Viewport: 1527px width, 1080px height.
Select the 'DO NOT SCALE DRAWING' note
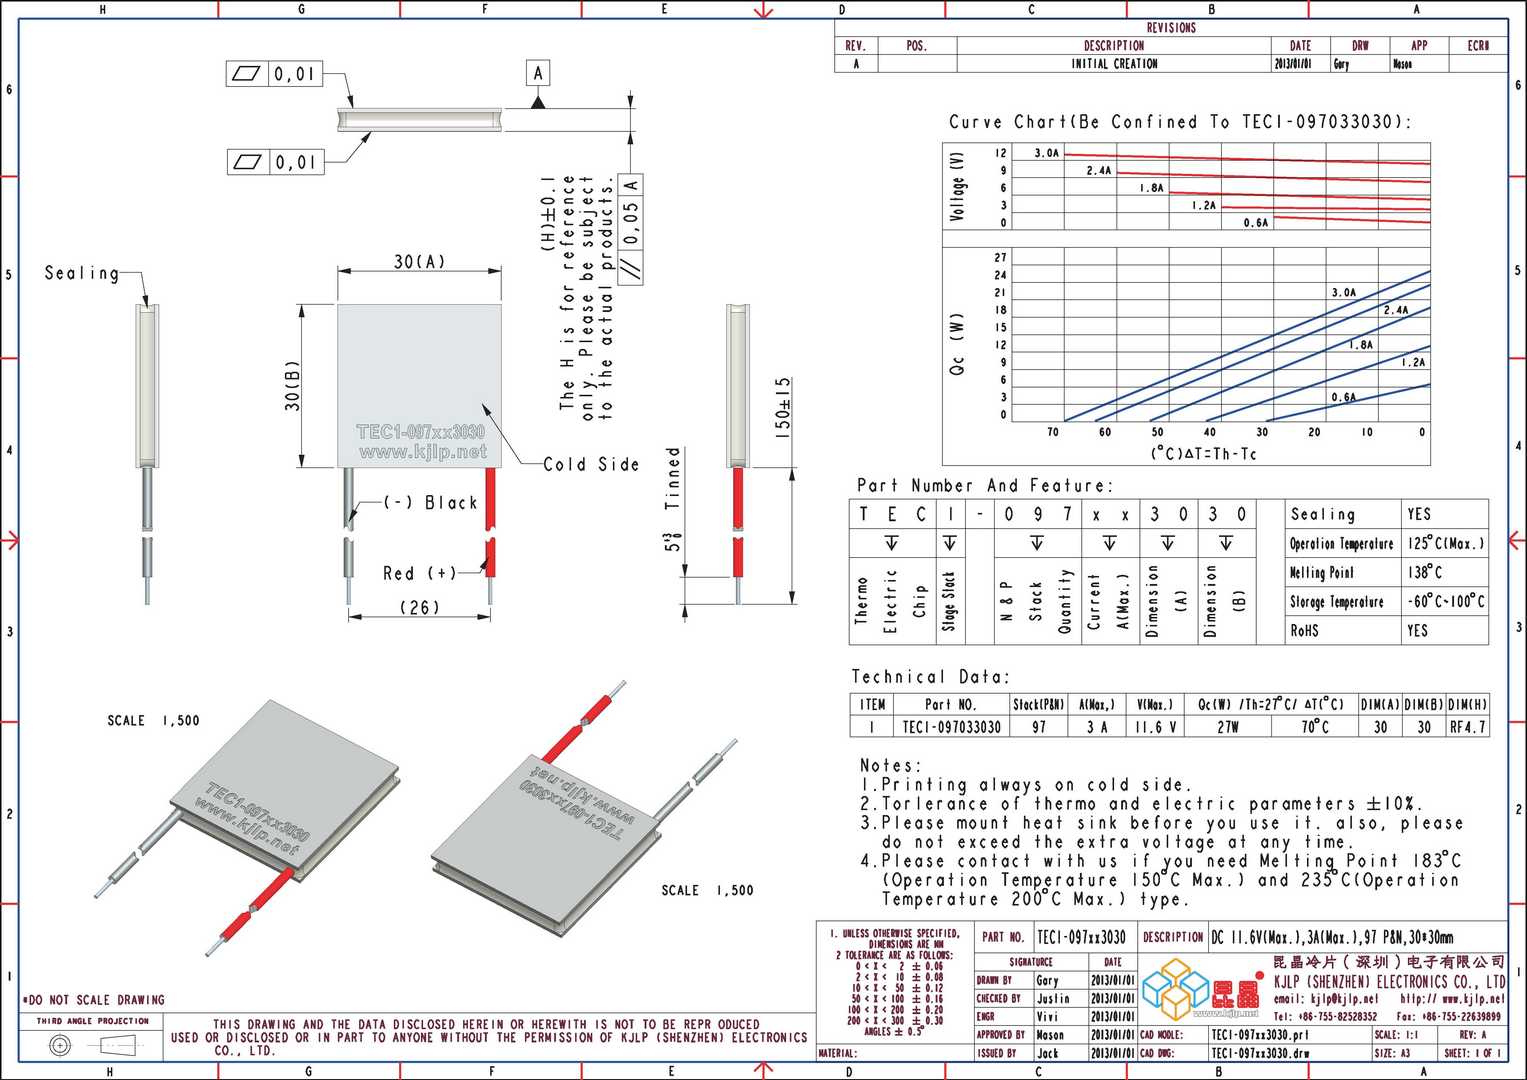(94, 1000)
